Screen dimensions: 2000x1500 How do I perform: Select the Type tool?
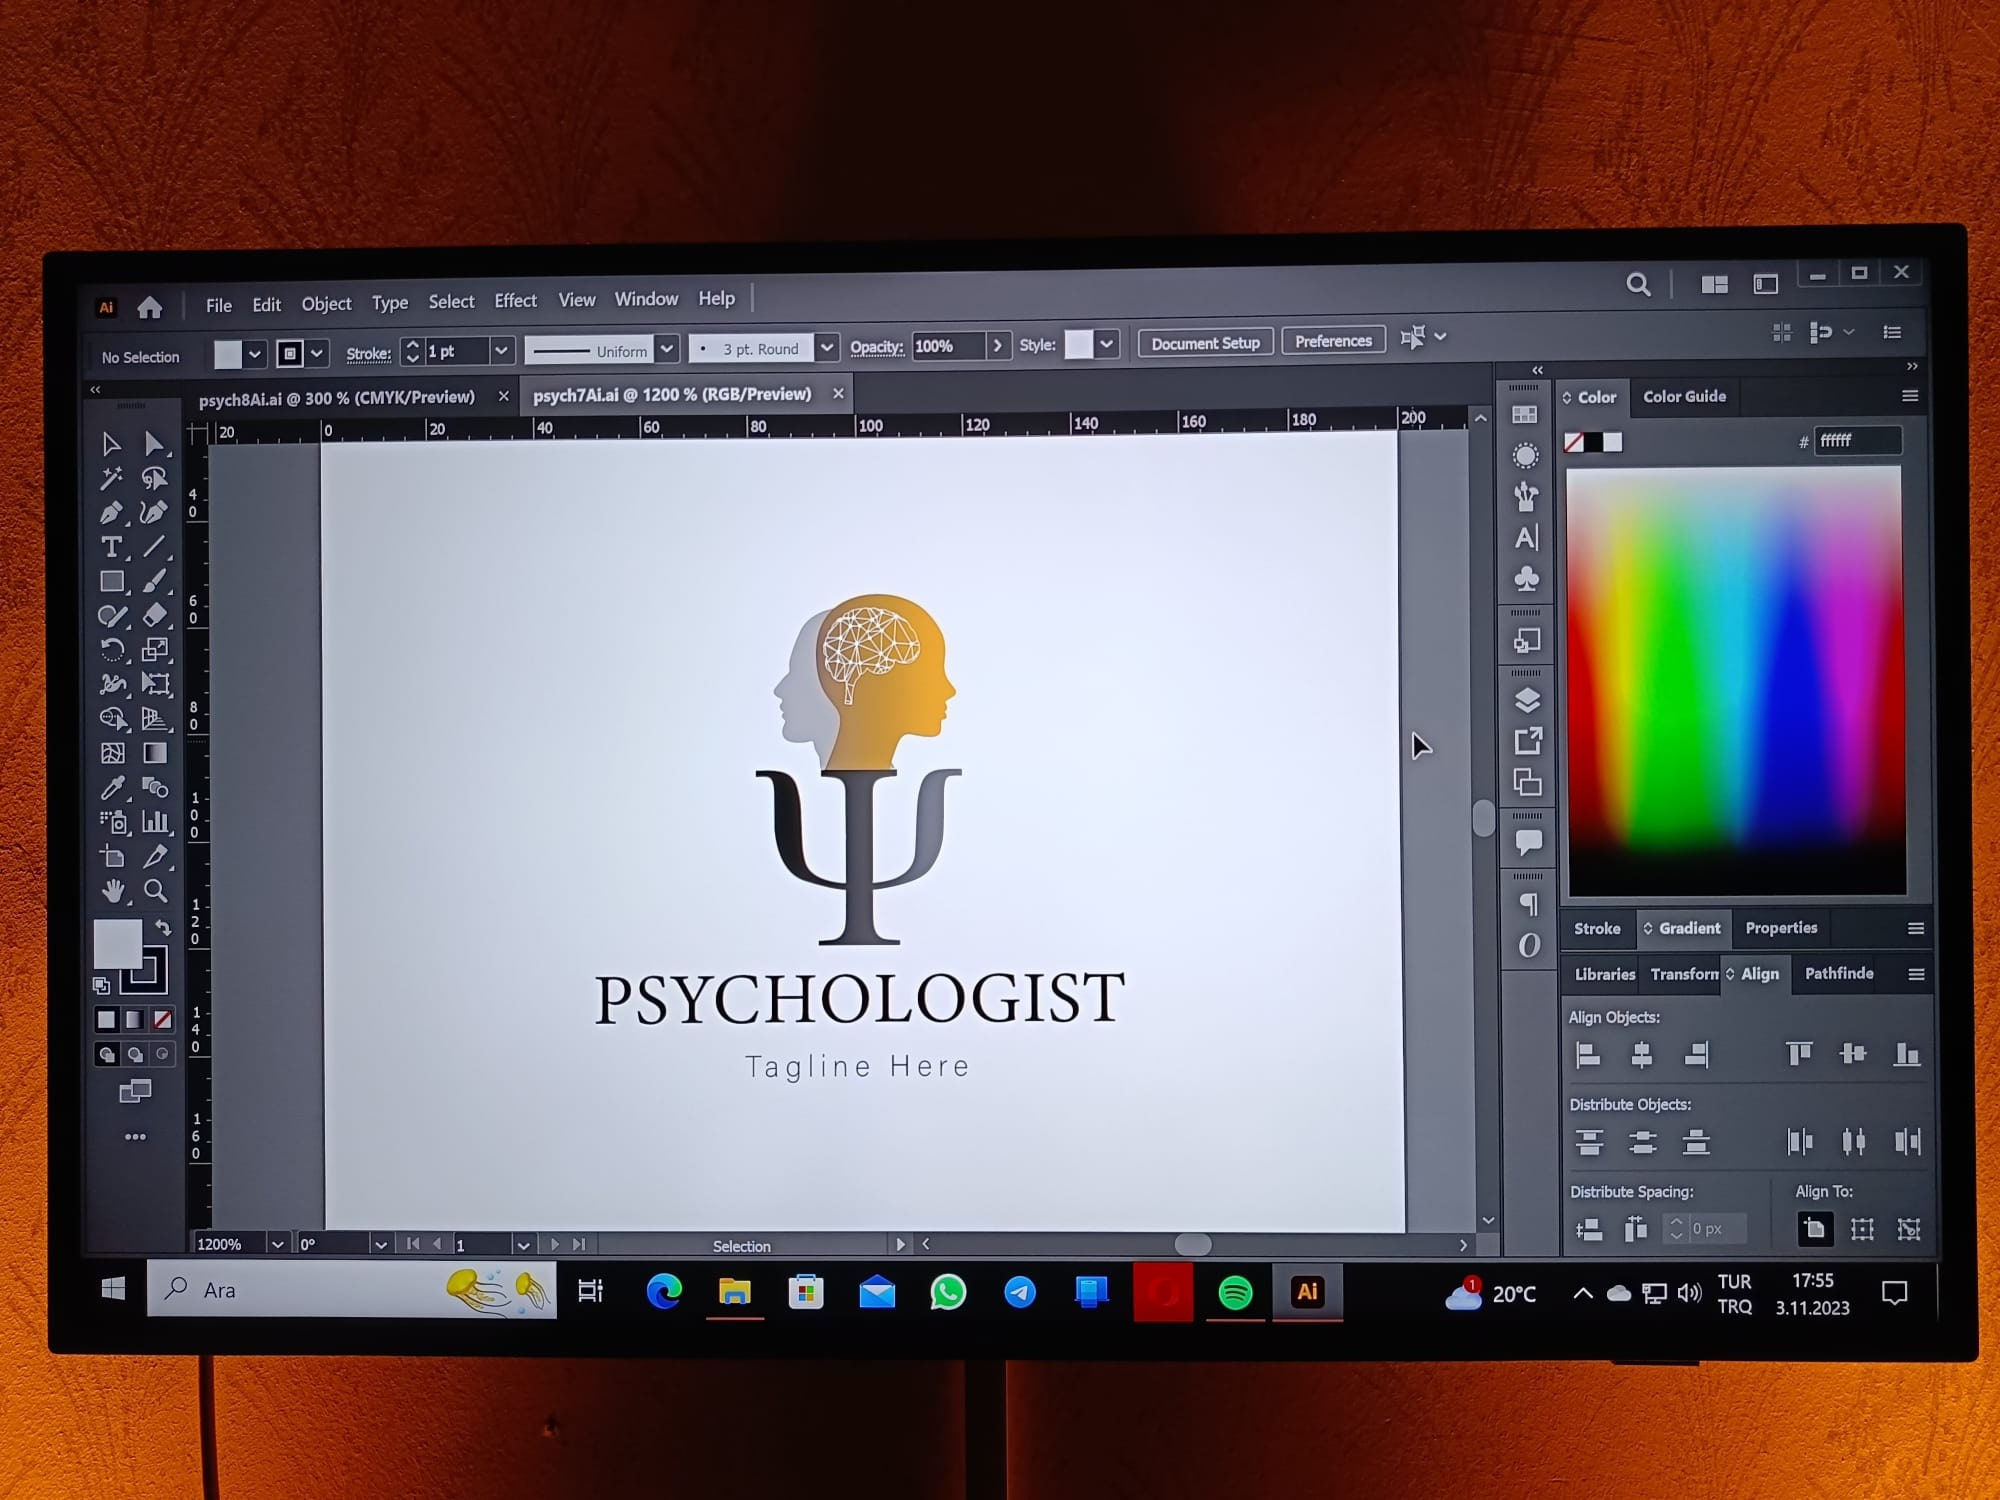(112, 548)
